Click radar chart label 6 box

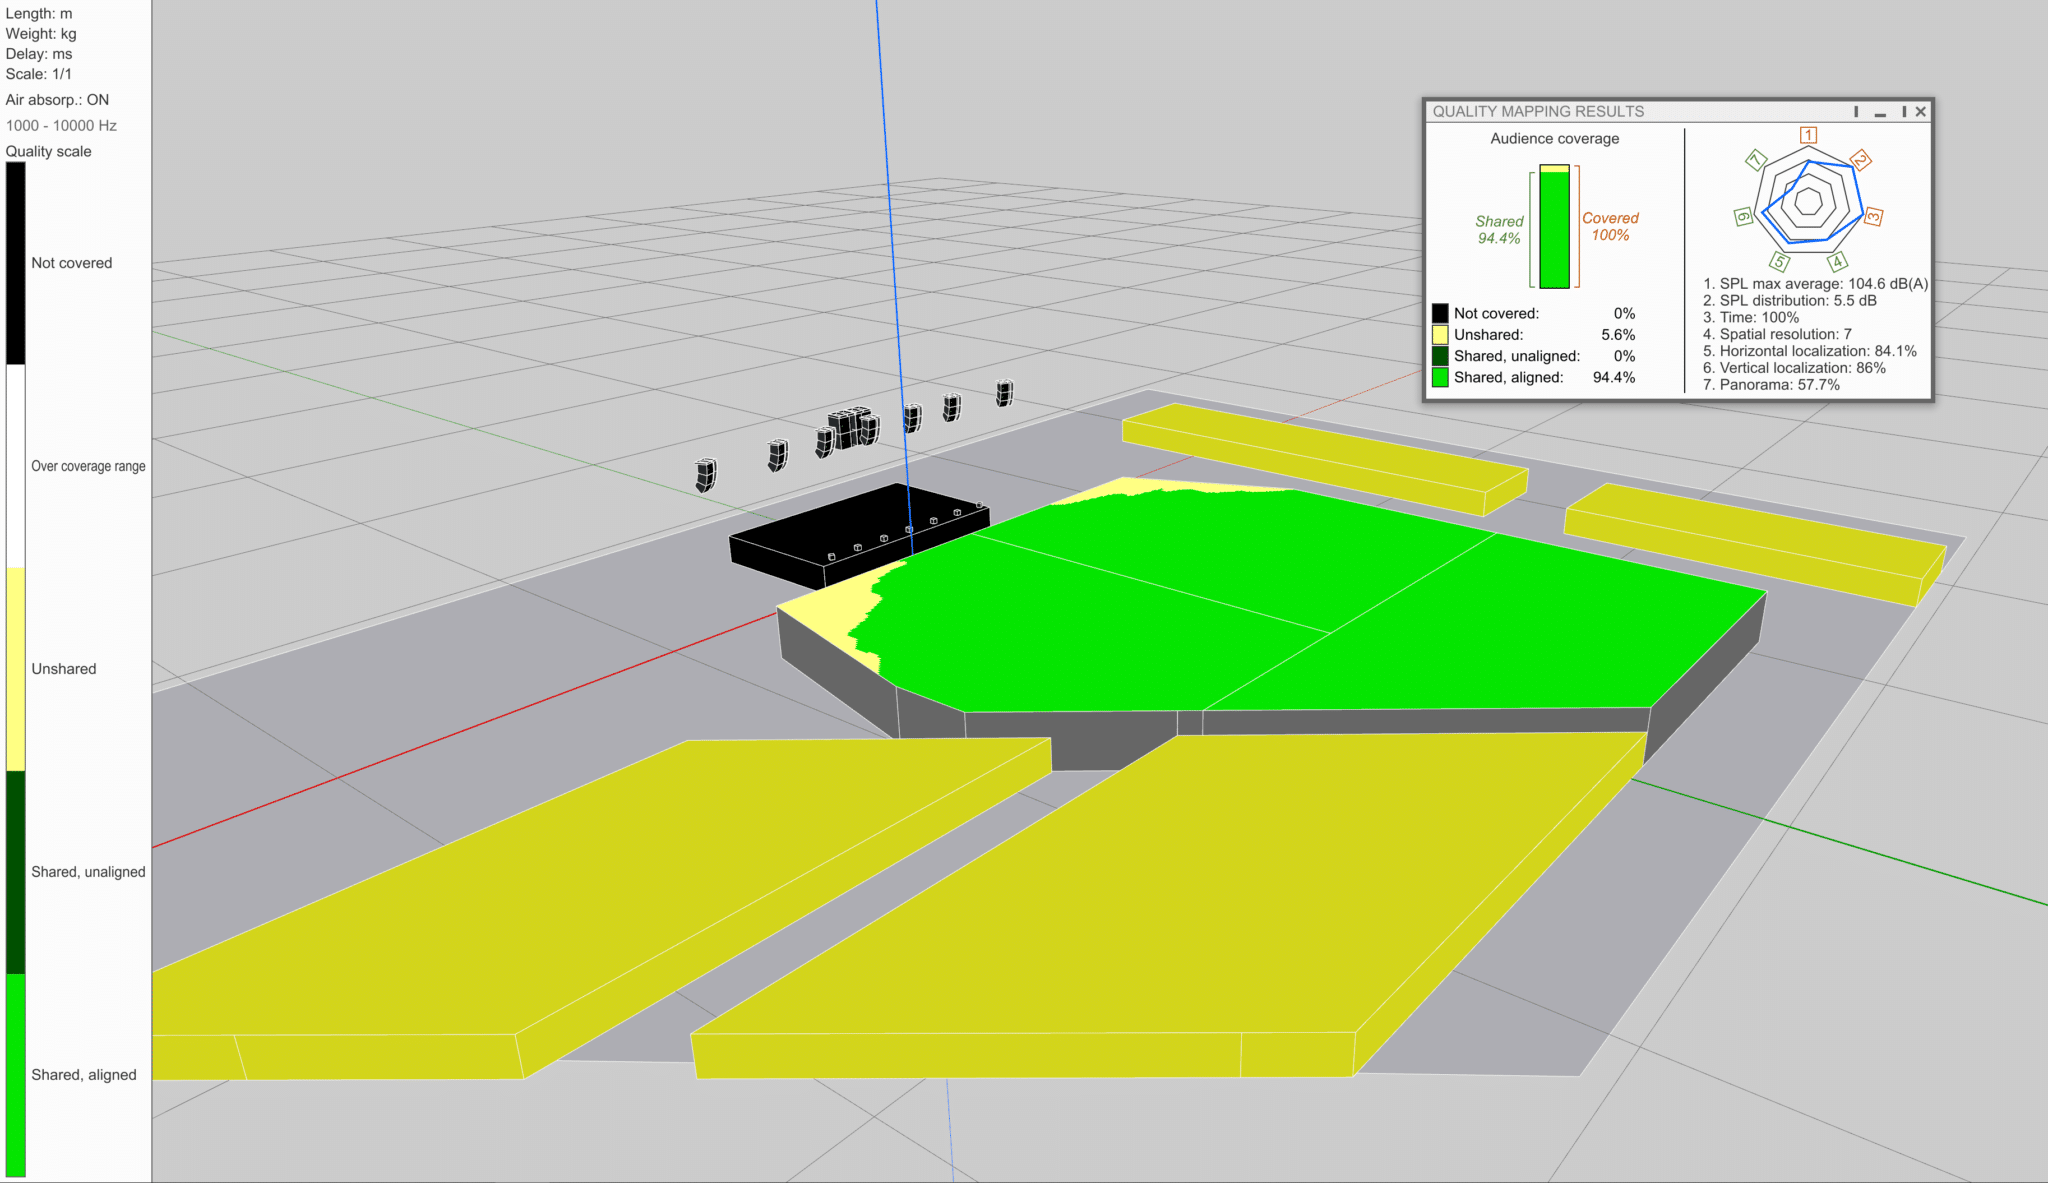click(x=1743, y=216)
